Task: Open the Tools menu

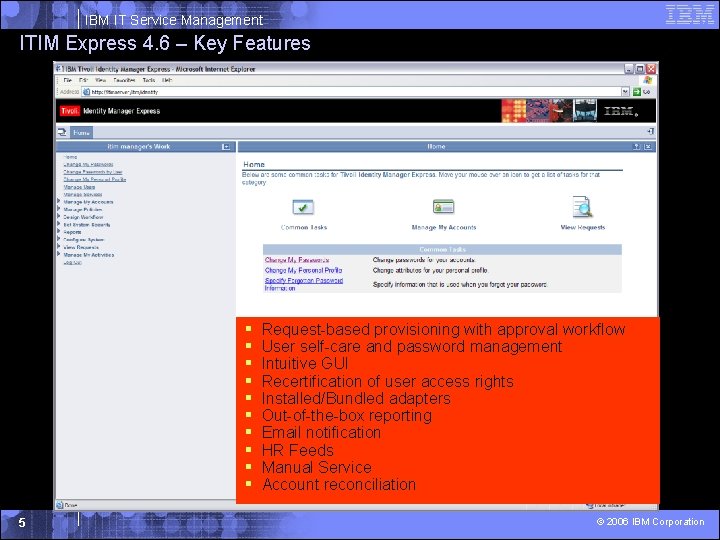Action: click(x=149, y=80)
